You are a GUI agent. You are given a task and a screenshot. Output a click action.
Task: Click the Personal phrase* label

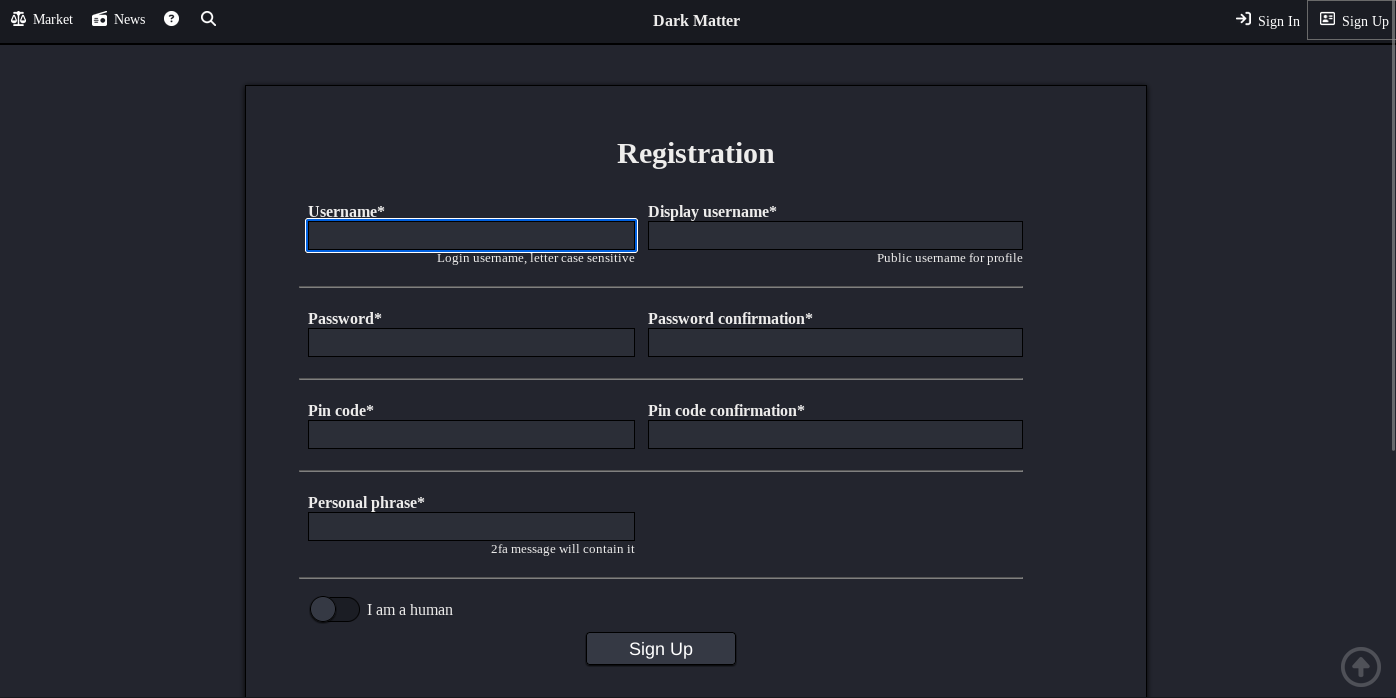coord(366,503)
